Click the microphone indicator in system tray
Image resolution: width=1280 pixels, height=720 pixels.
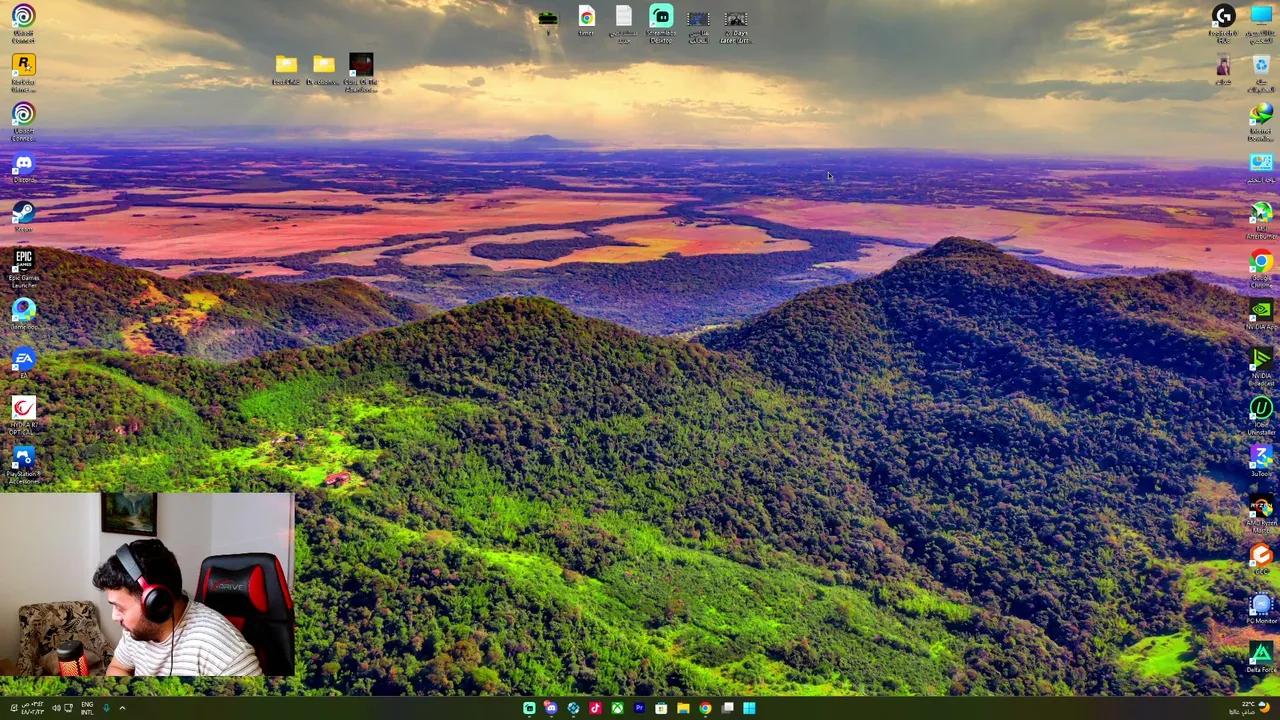coord(106,708)
